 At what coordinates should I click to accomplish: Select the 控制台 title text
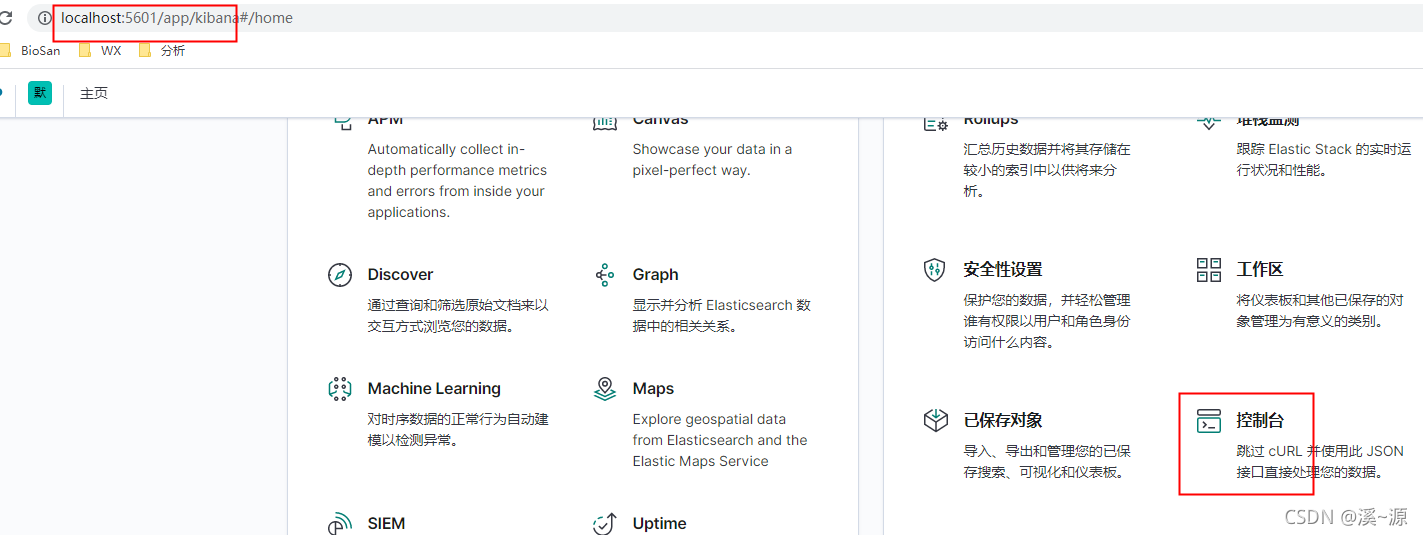1260,420
